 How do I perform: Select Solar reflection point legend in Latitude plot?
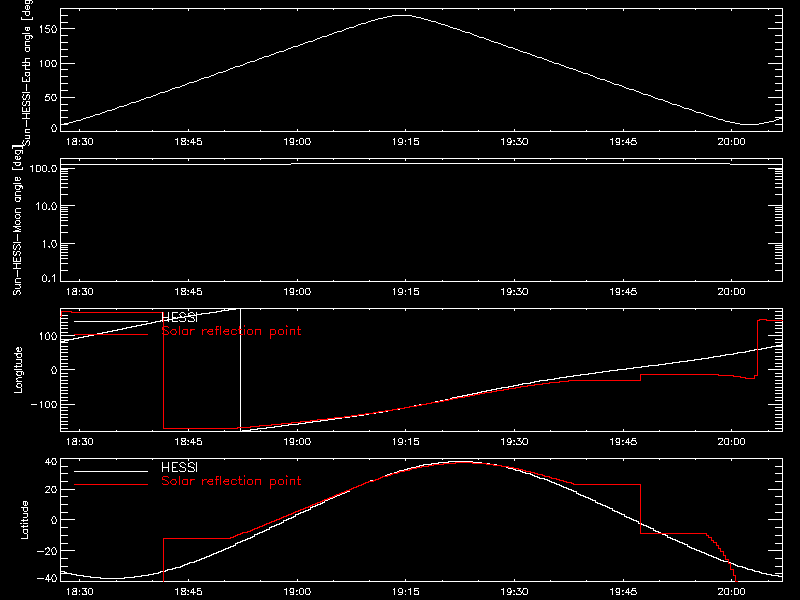pos(232,481)
